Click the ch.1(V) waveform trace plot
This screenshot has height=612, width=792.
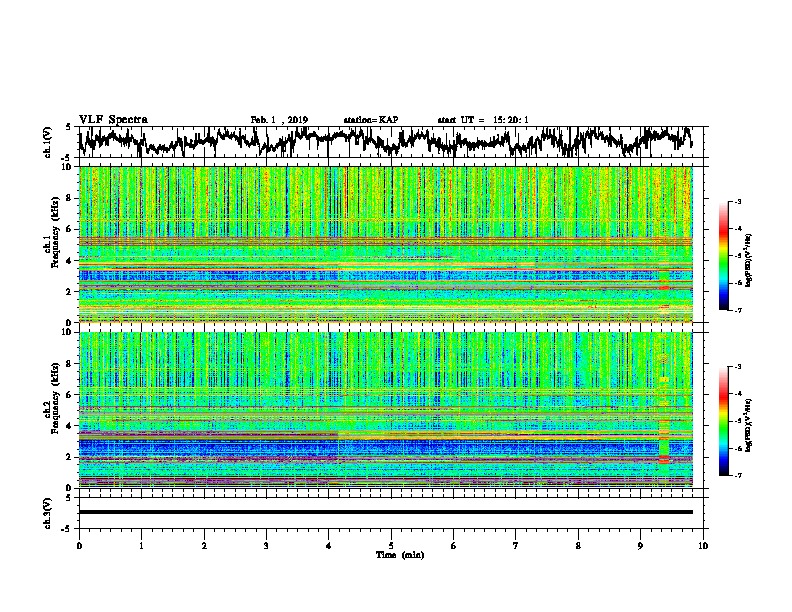(385, 142)
